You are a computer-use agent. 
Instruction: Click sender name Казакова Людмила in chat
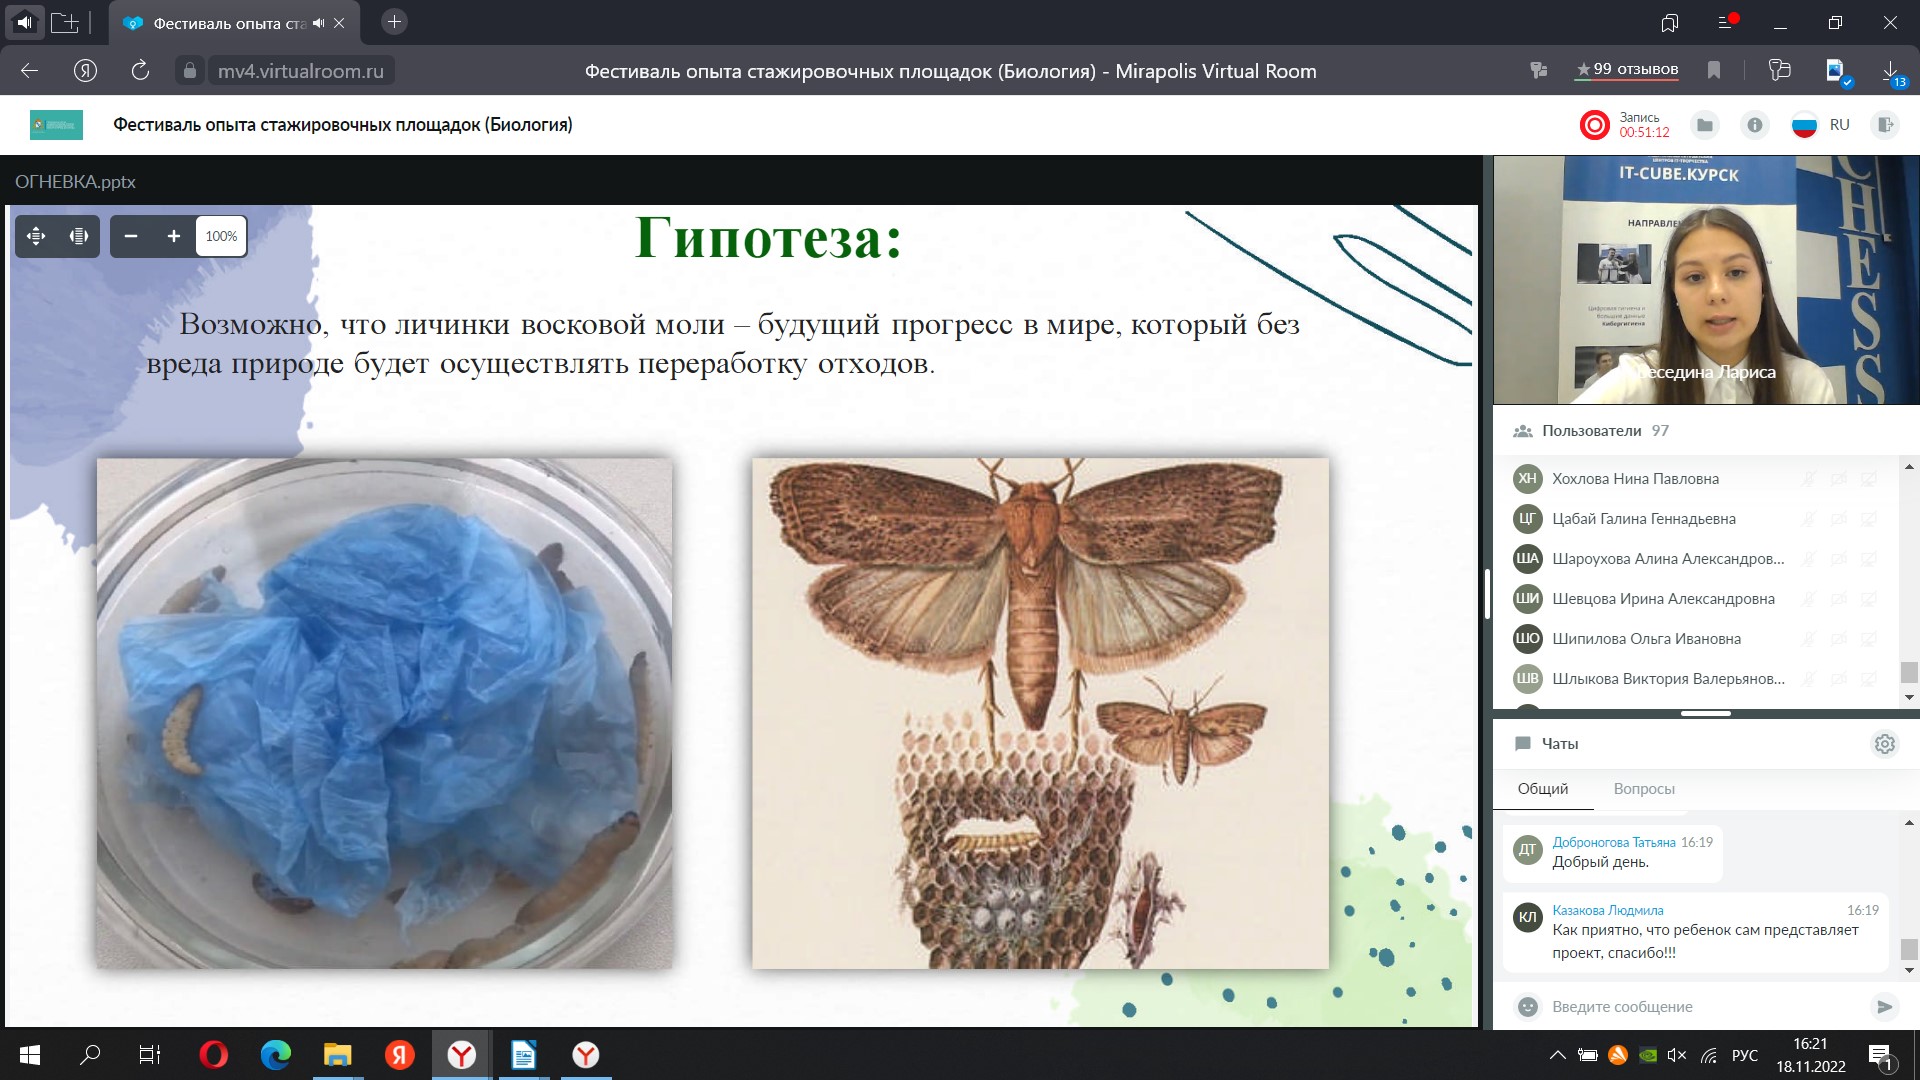point(1608,910)
